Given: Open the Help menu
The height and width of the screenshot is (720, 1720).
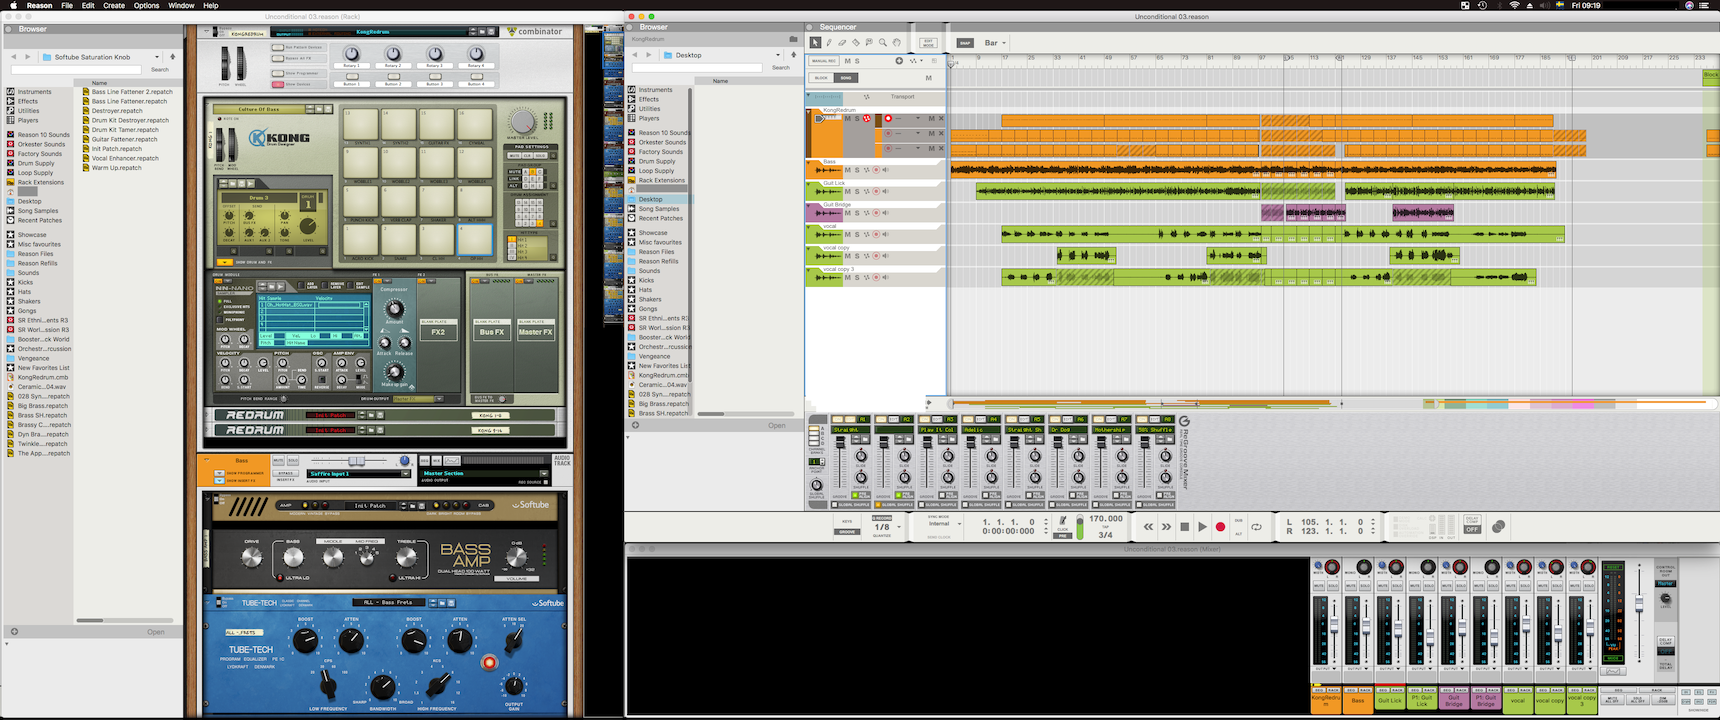Looking at the screenshot, I should (x=211, y=5).
